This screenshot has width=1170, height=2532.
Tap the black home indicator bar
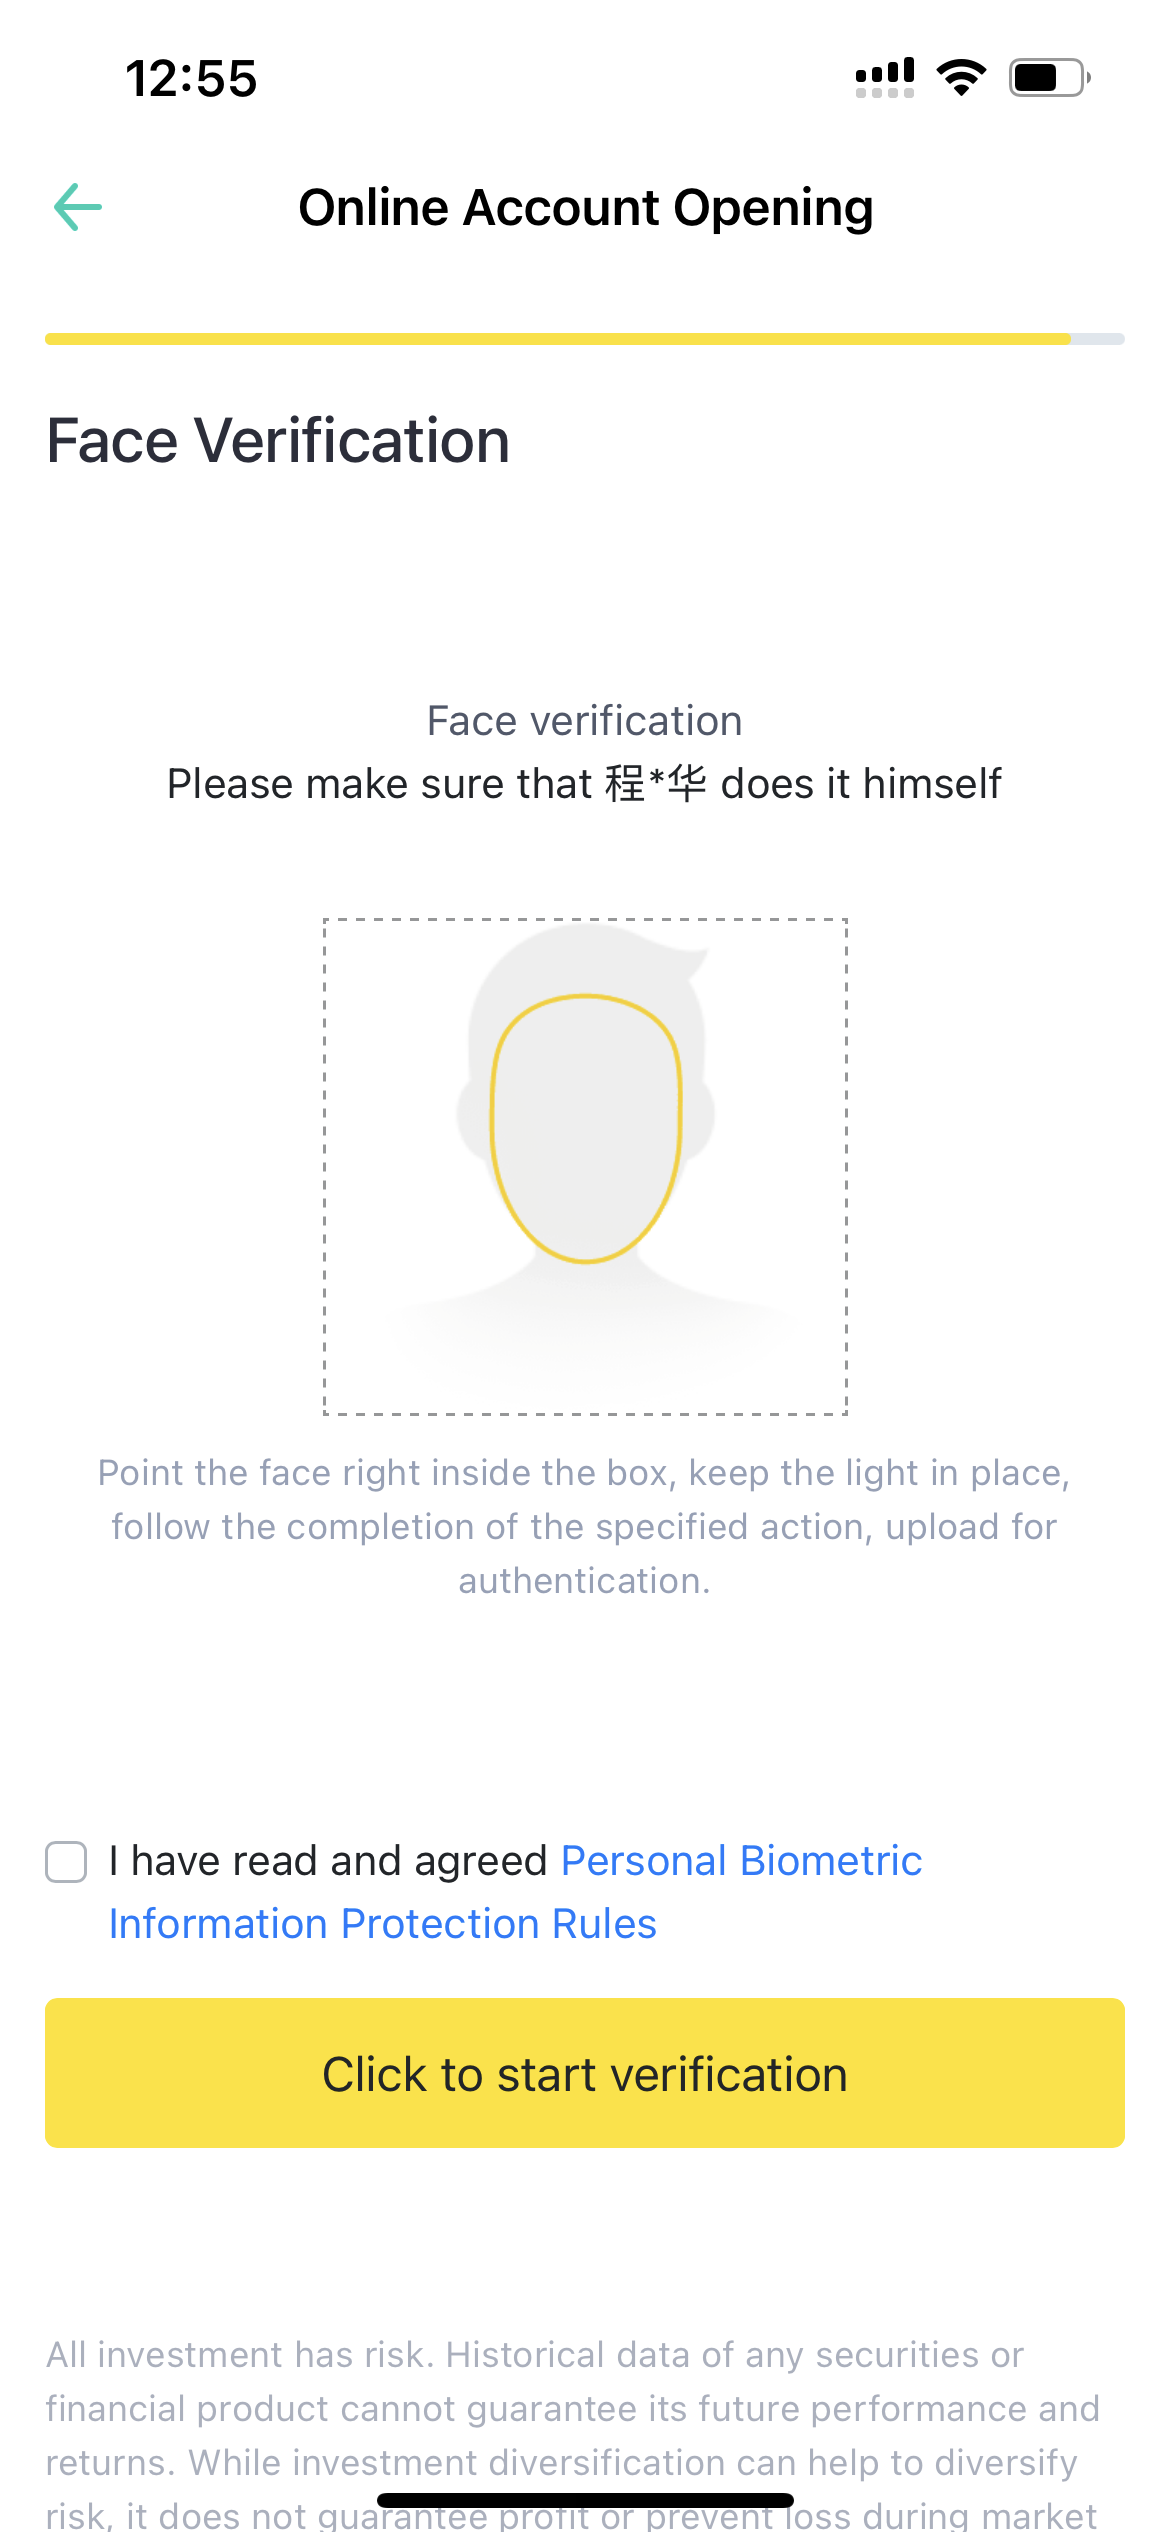(x=585, y=2500)
